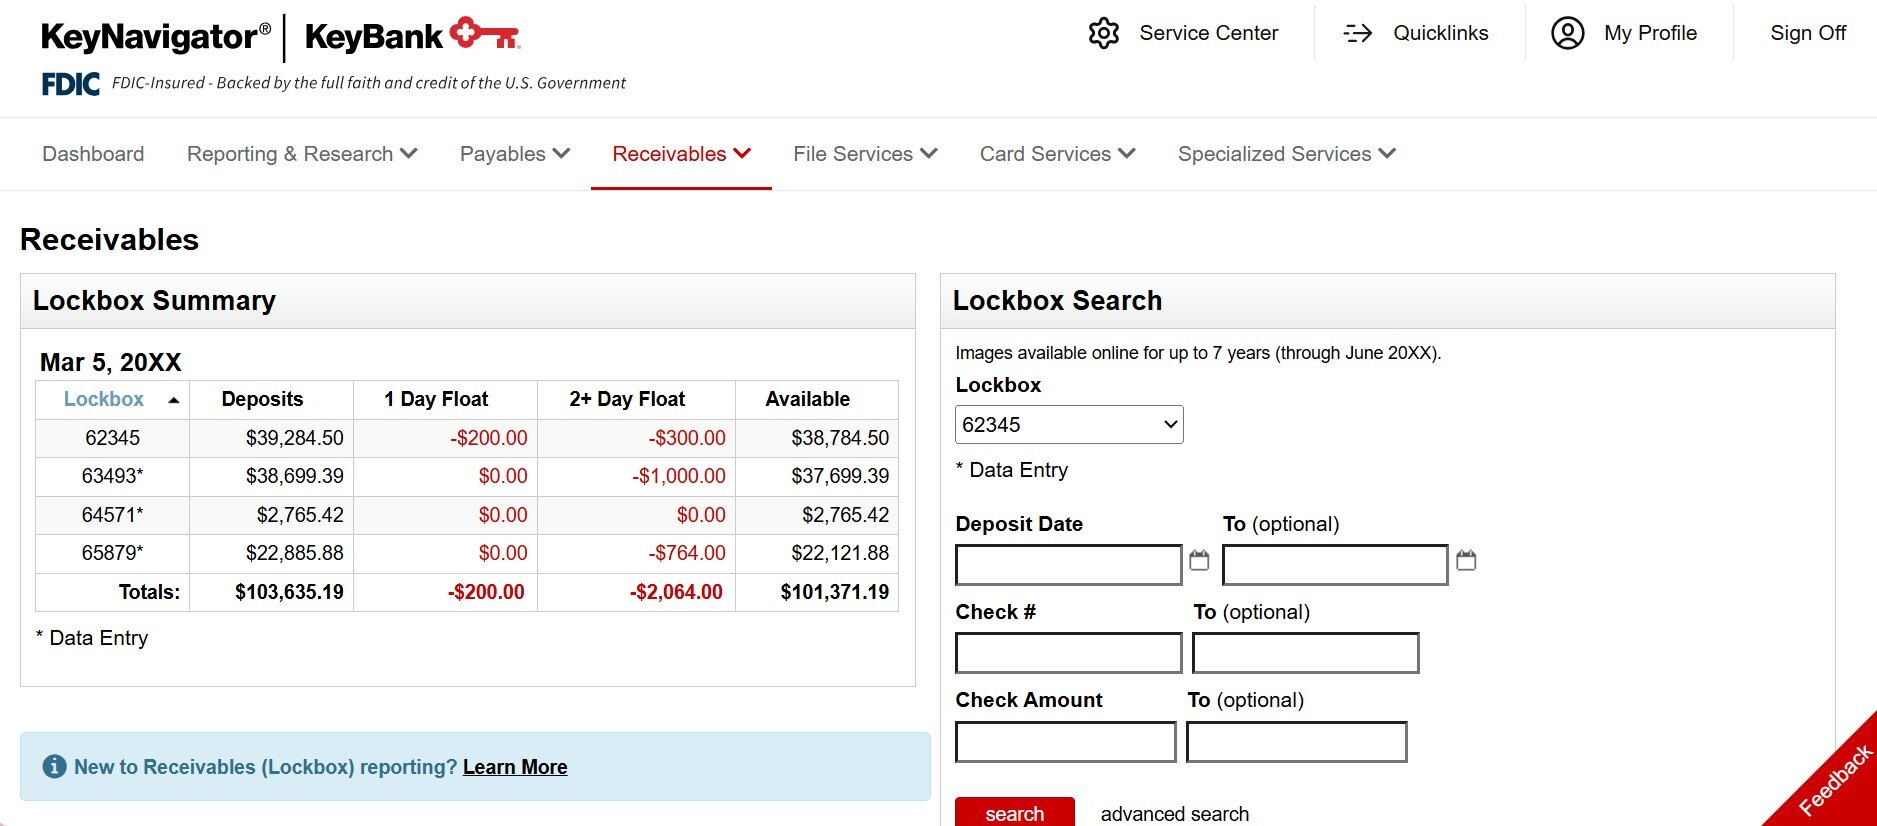Sort by the Lockbox column header

(x=104, y=399)
